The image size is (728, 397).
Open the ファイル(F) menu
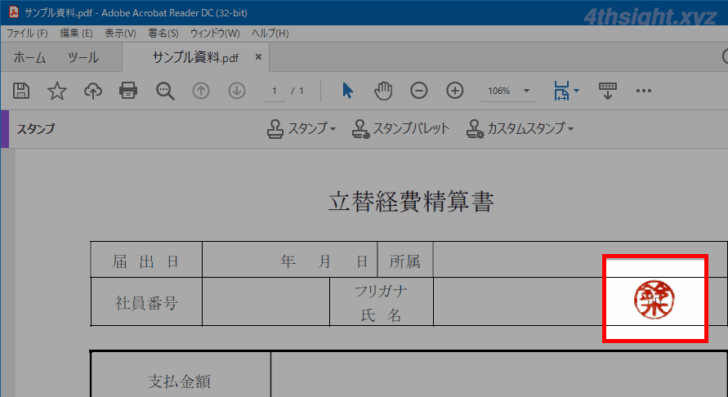click(x=27, y=33)
